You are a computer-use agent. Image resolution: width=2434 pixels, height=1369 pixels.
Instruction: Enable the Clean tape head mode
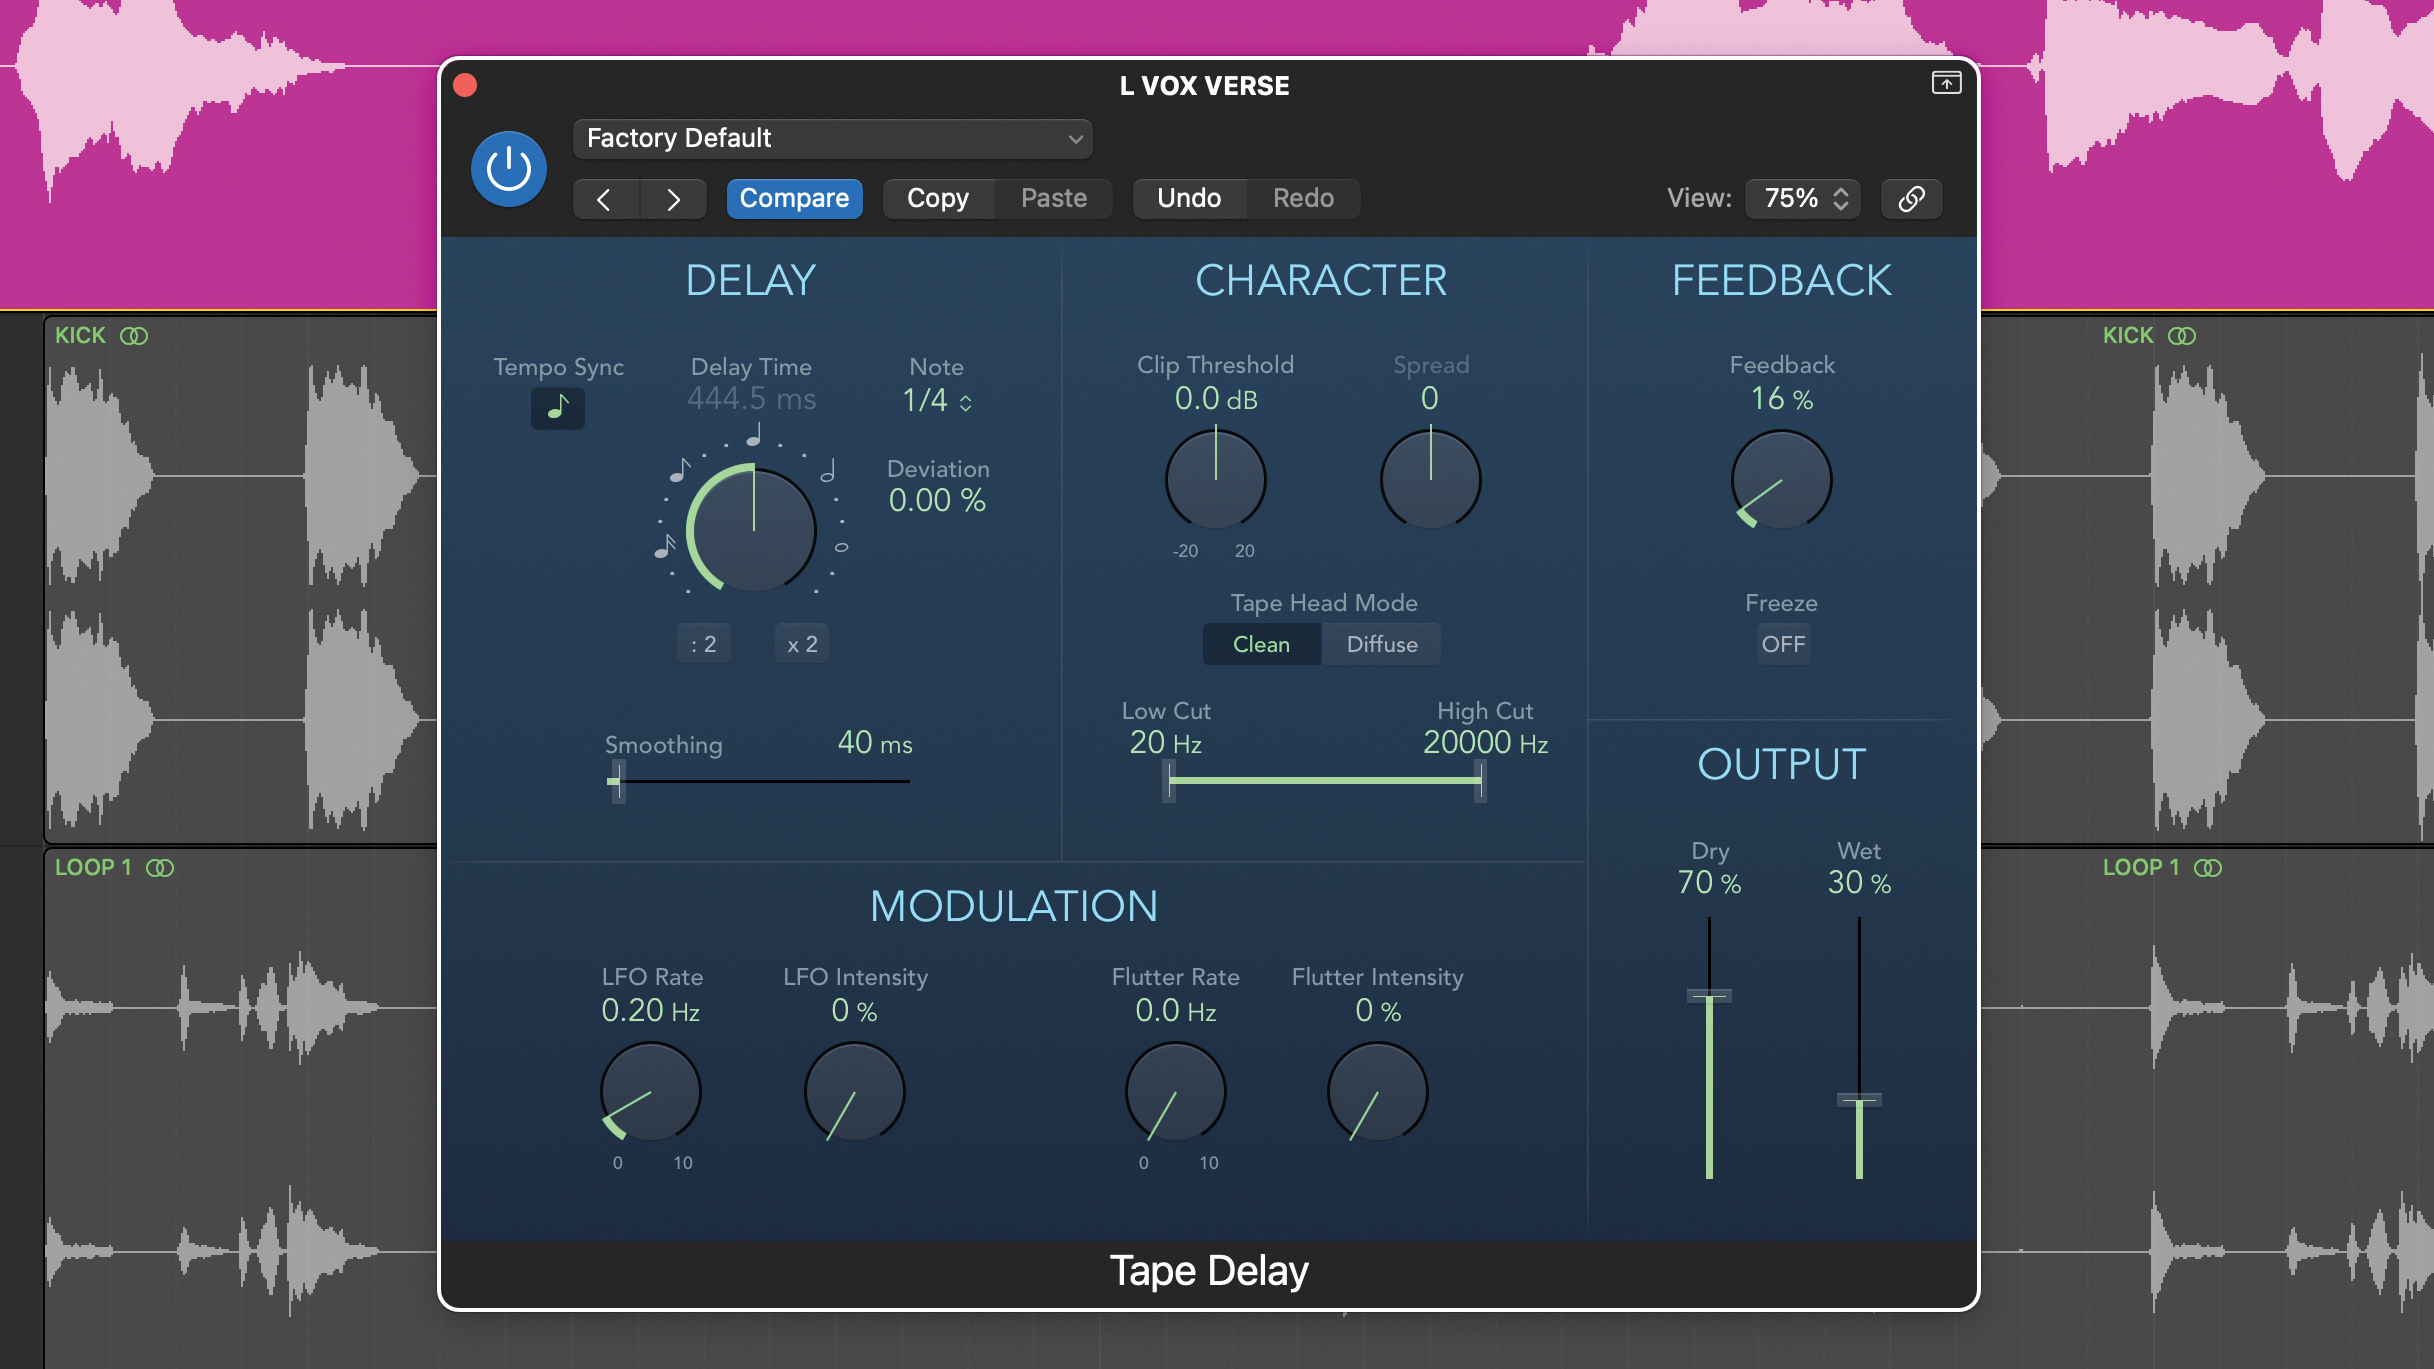point(1260,644)
